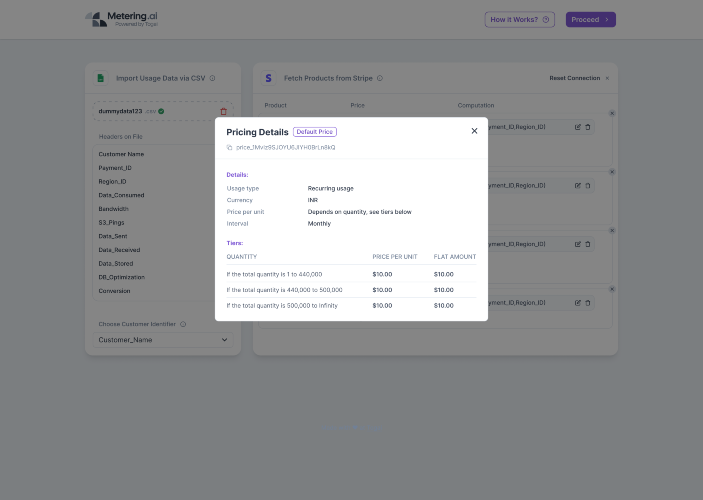Click the INR currency value
This screenshot has width=703, height=500.
coord(312,200)
